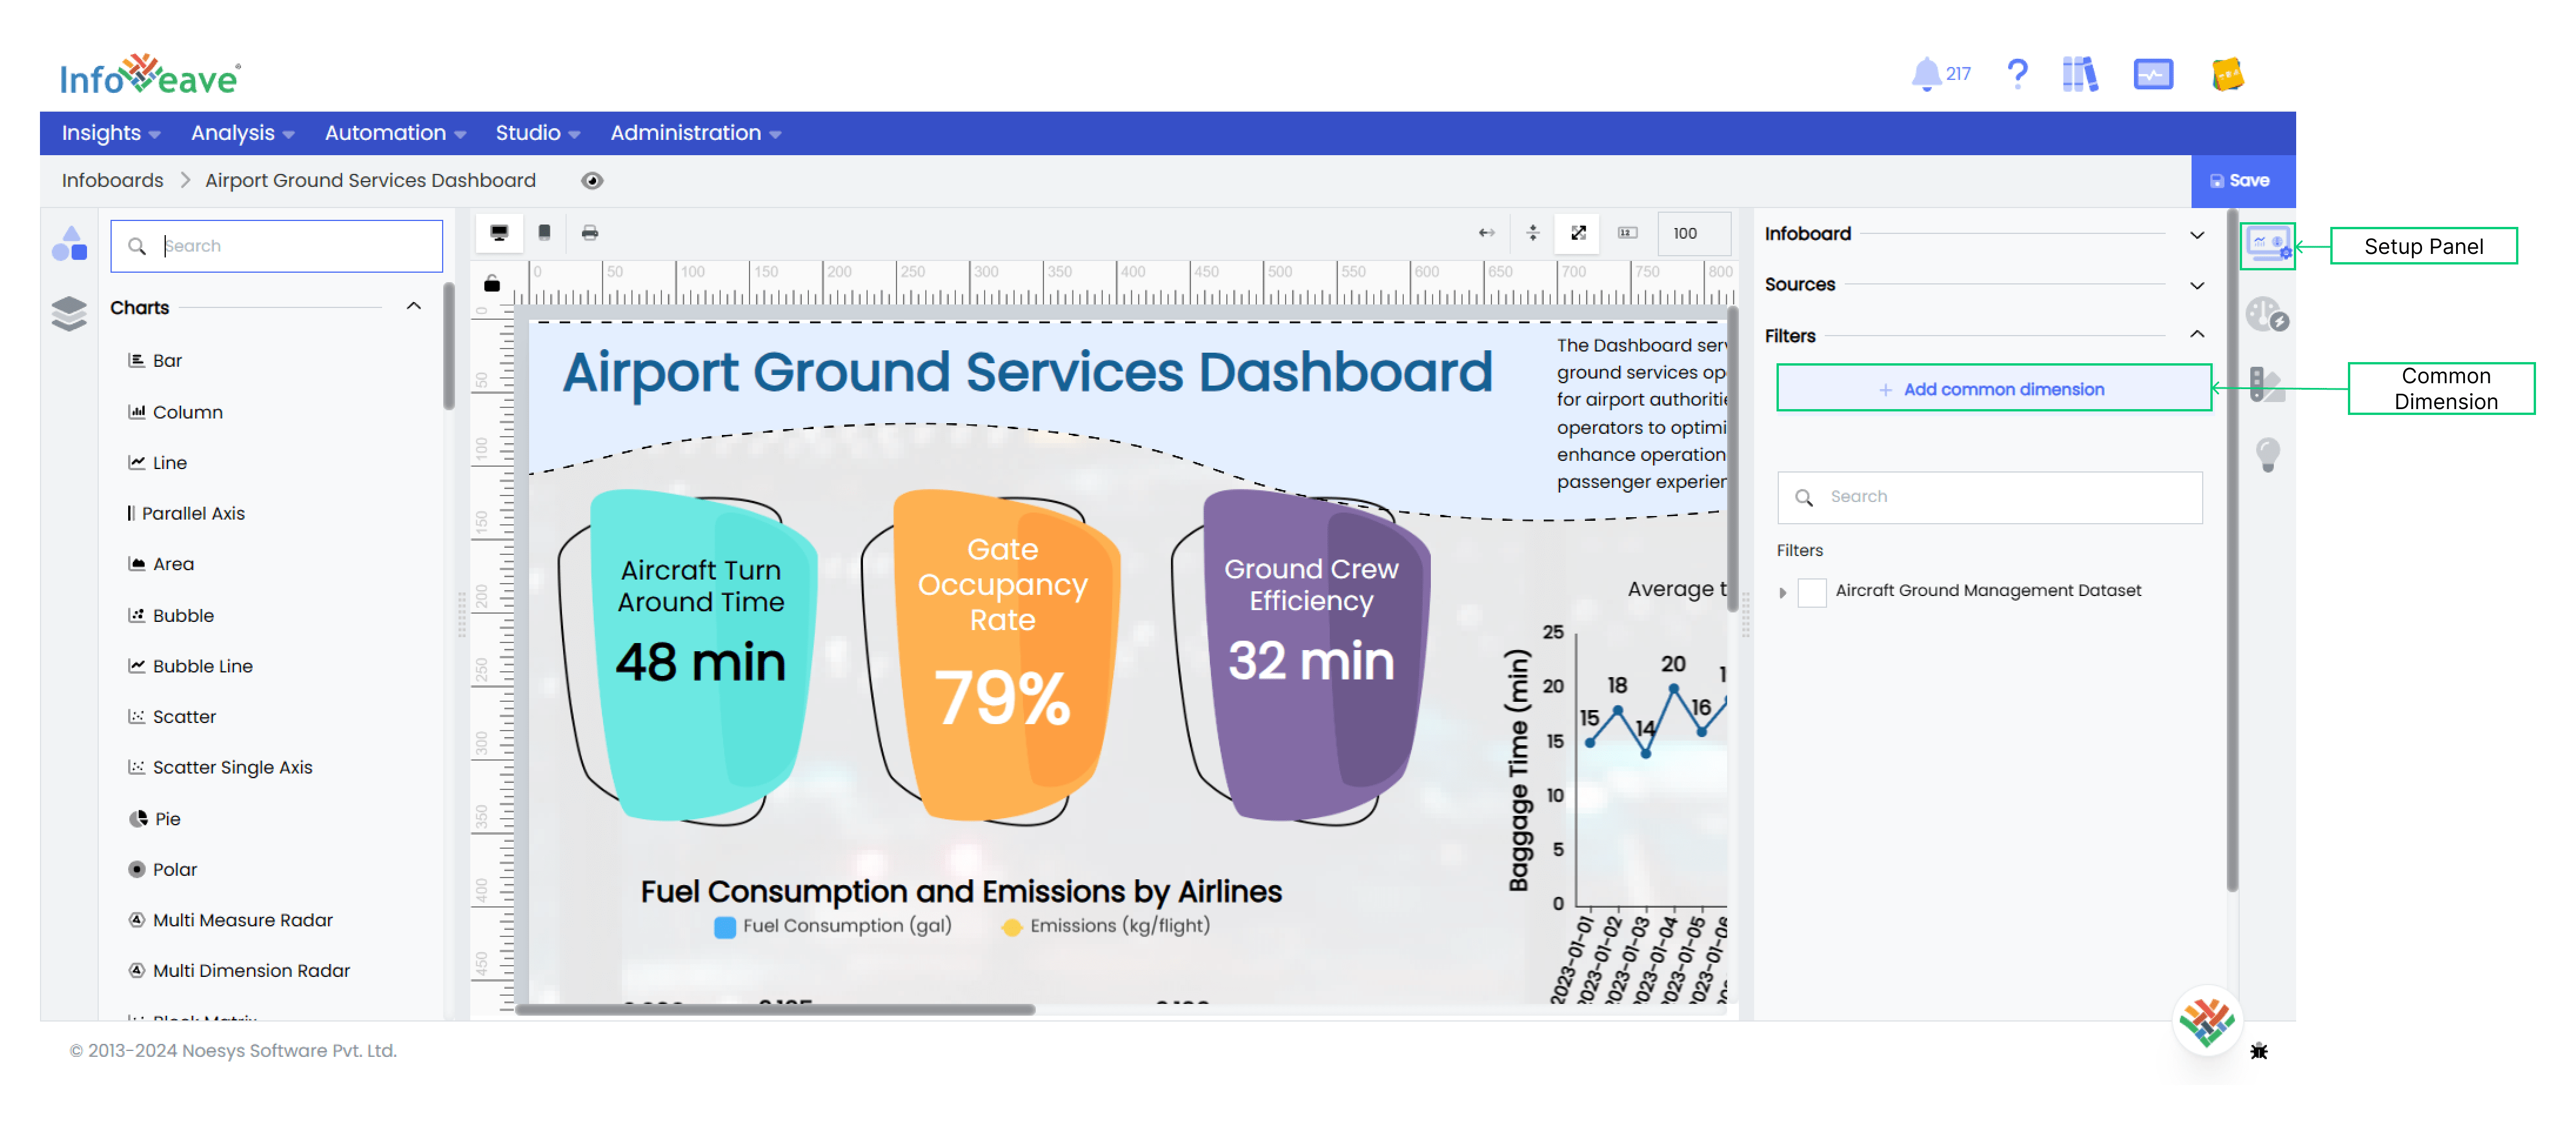Image resolution: width=2576 pixels, height=1125 pixels.
Task: Open the Setup Panel icon
Action: (2267, 245)
